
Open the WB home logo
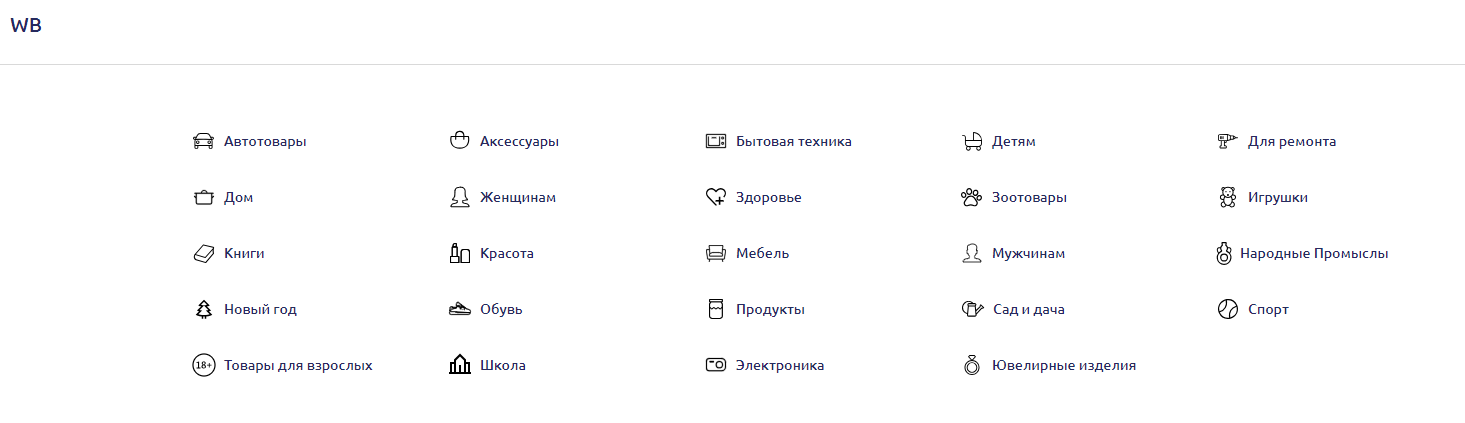tap(26, 26)
